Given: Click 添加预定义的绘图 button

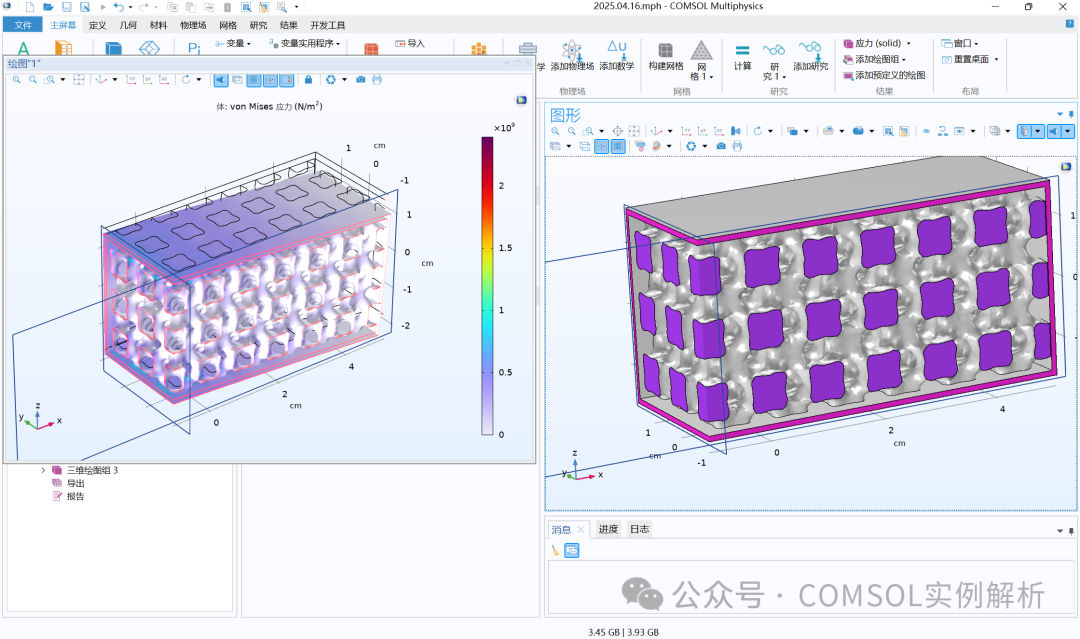Looking at the screenshot, I should (884, 75).
